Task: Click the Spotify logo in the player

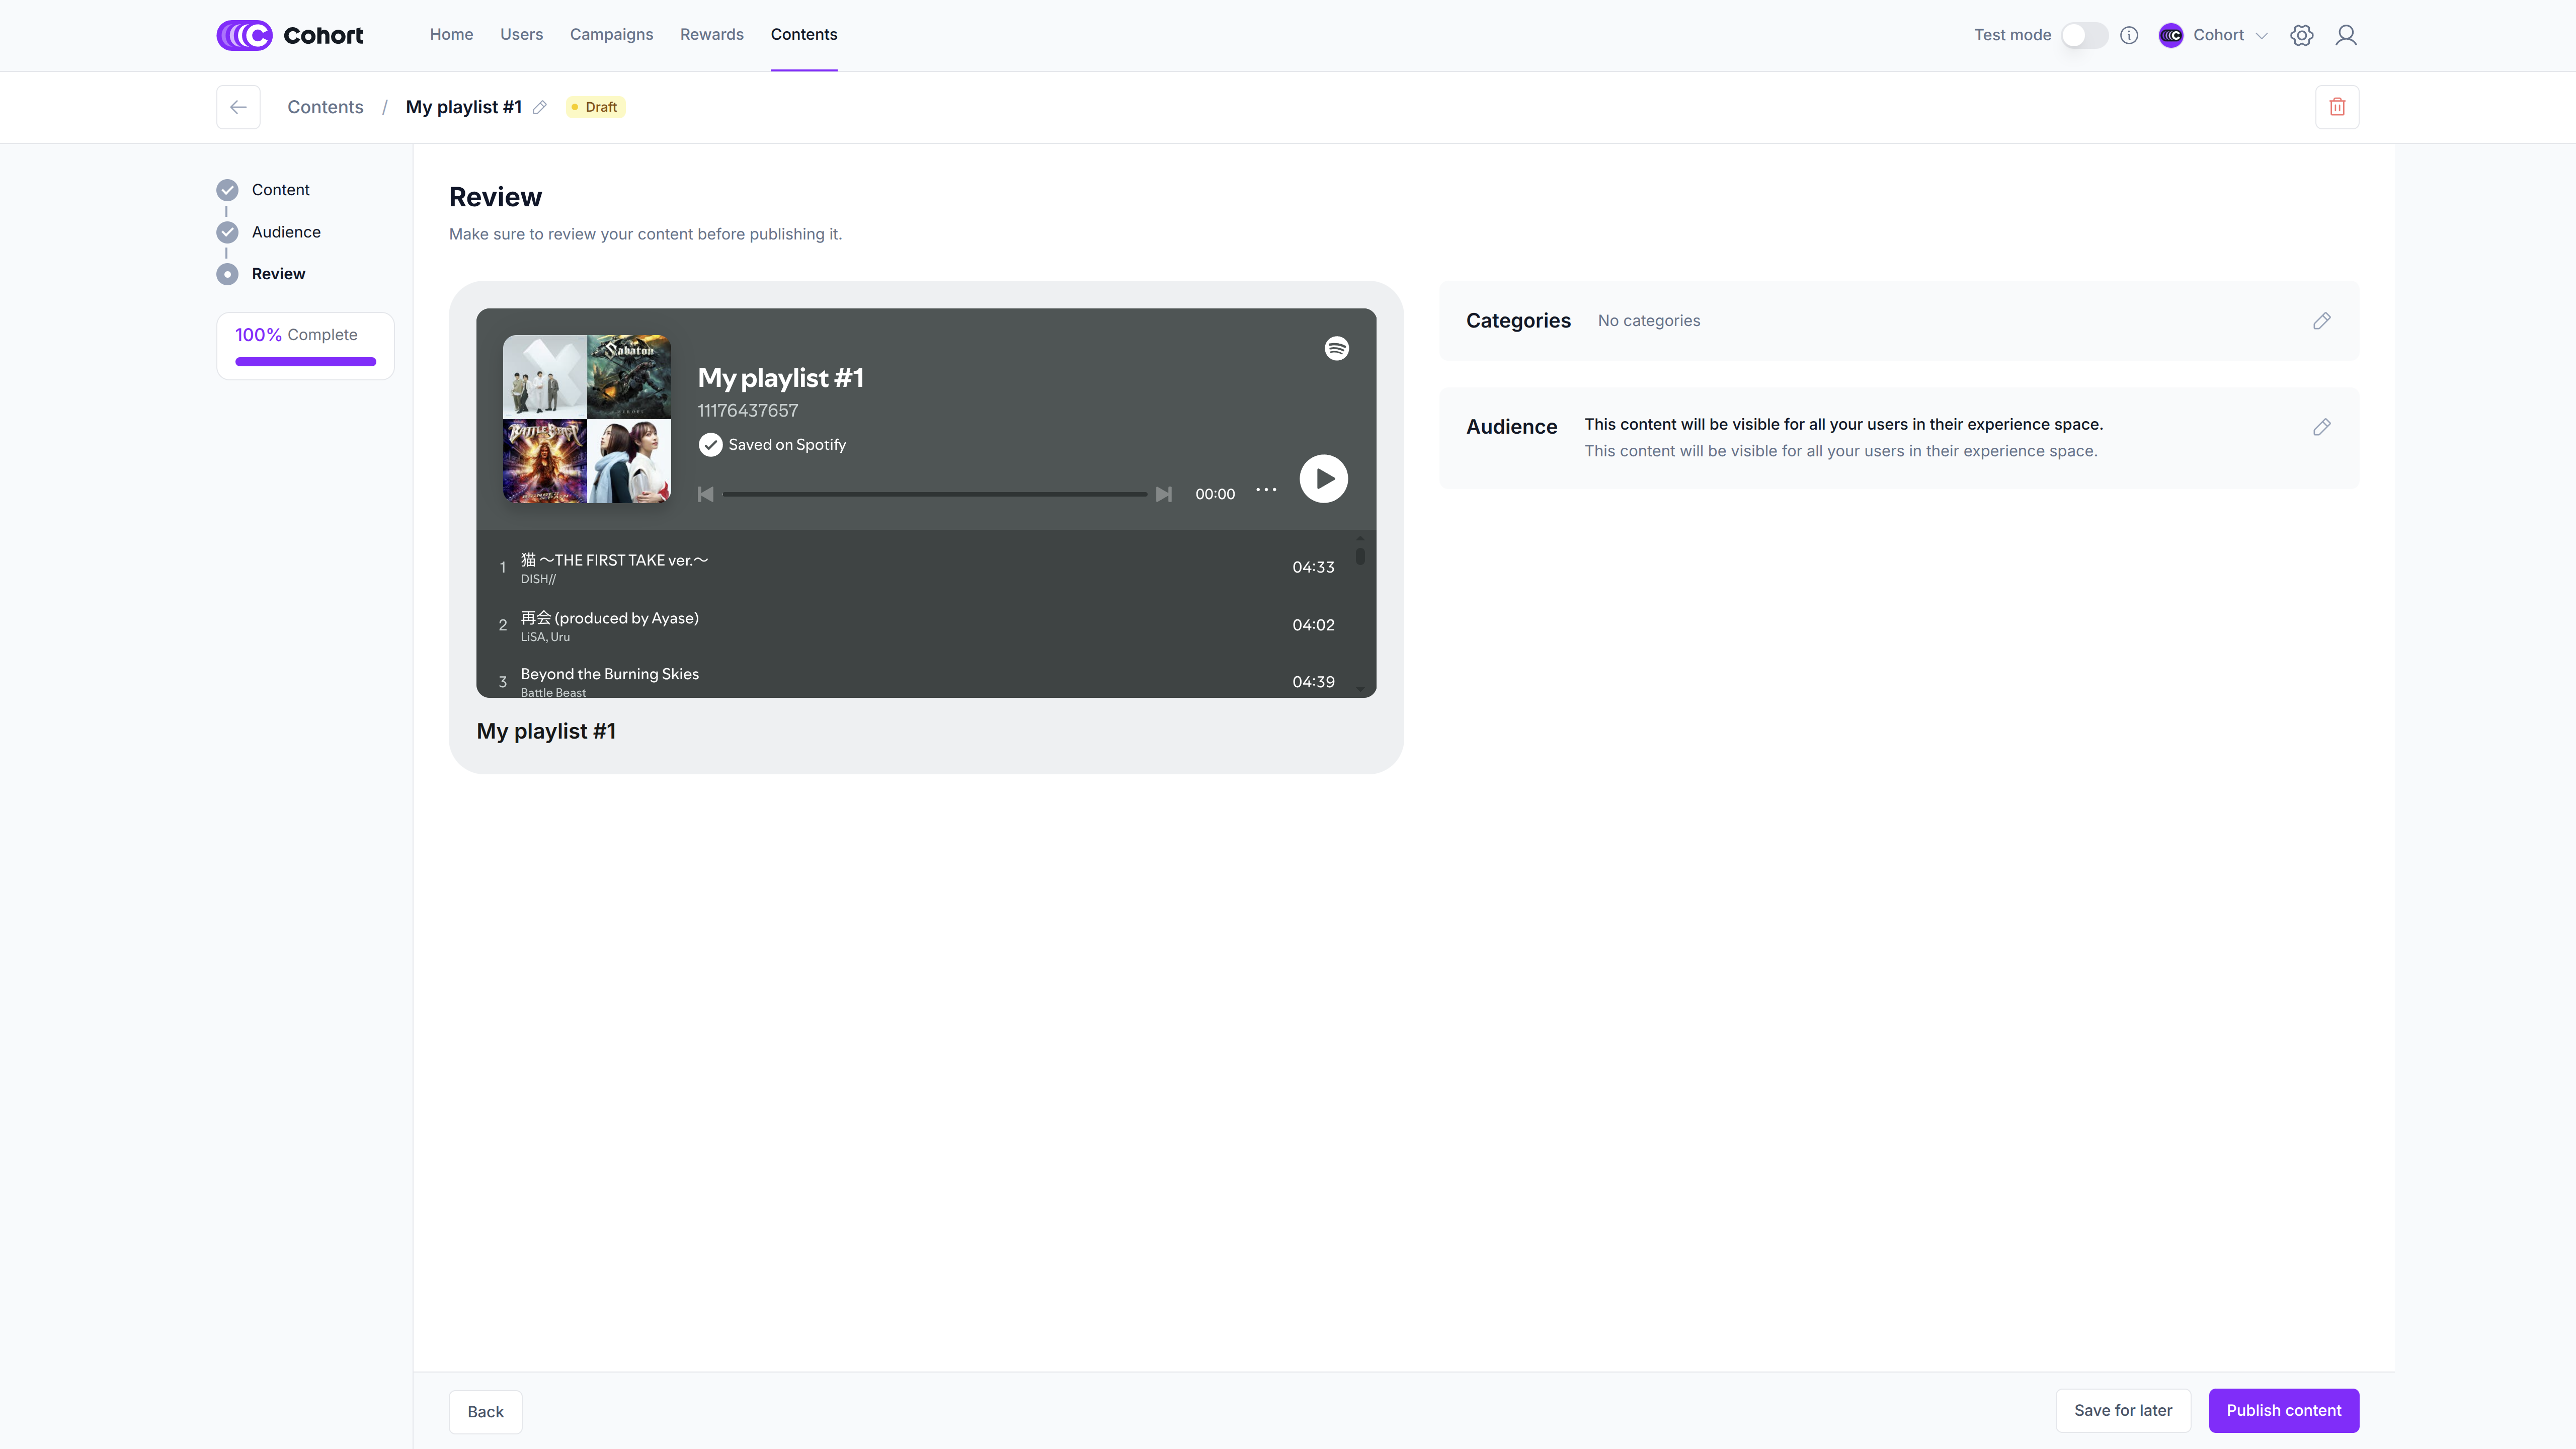Action: click(1336, 348)
